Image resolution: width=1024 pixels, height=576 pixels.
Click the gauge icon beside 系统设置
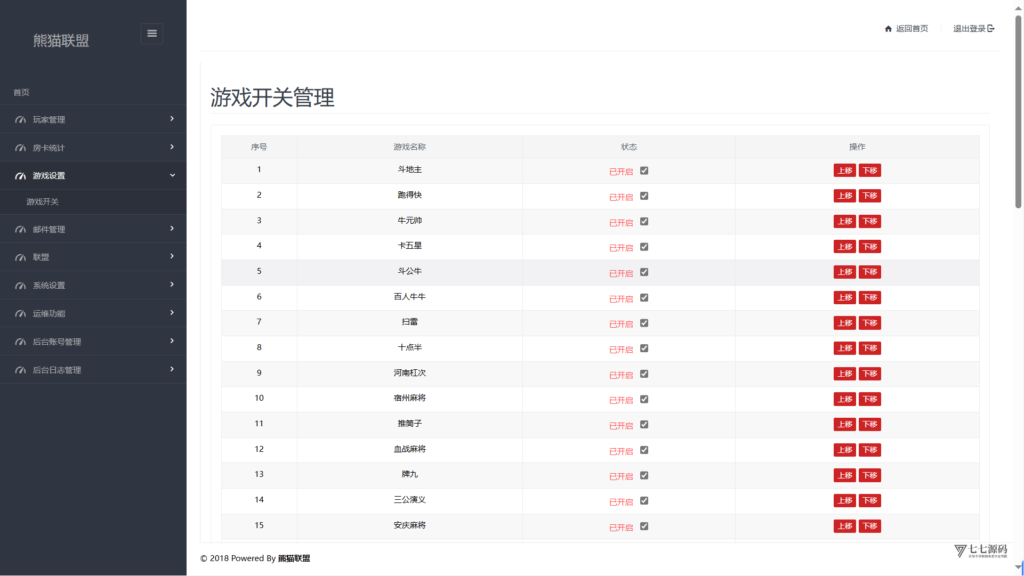[x=20, y=285]
